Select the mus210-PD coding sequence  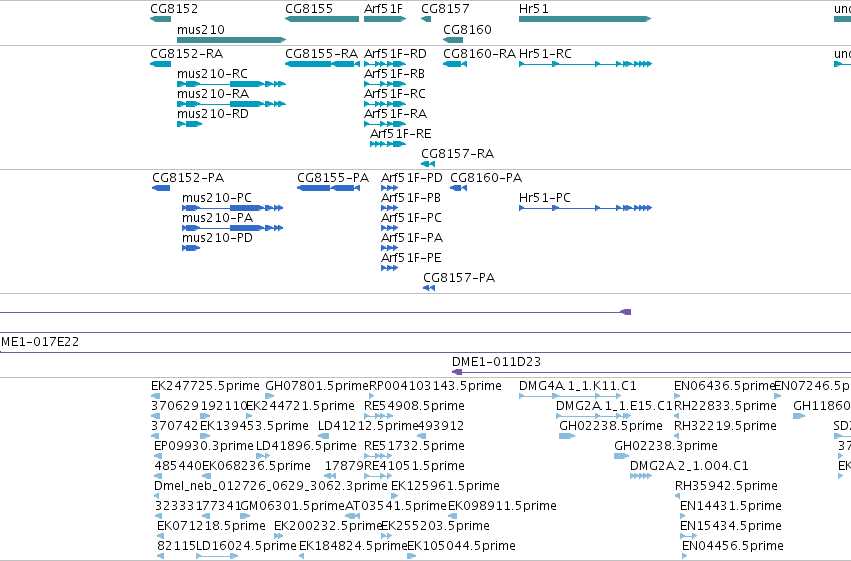coord(191,248)
